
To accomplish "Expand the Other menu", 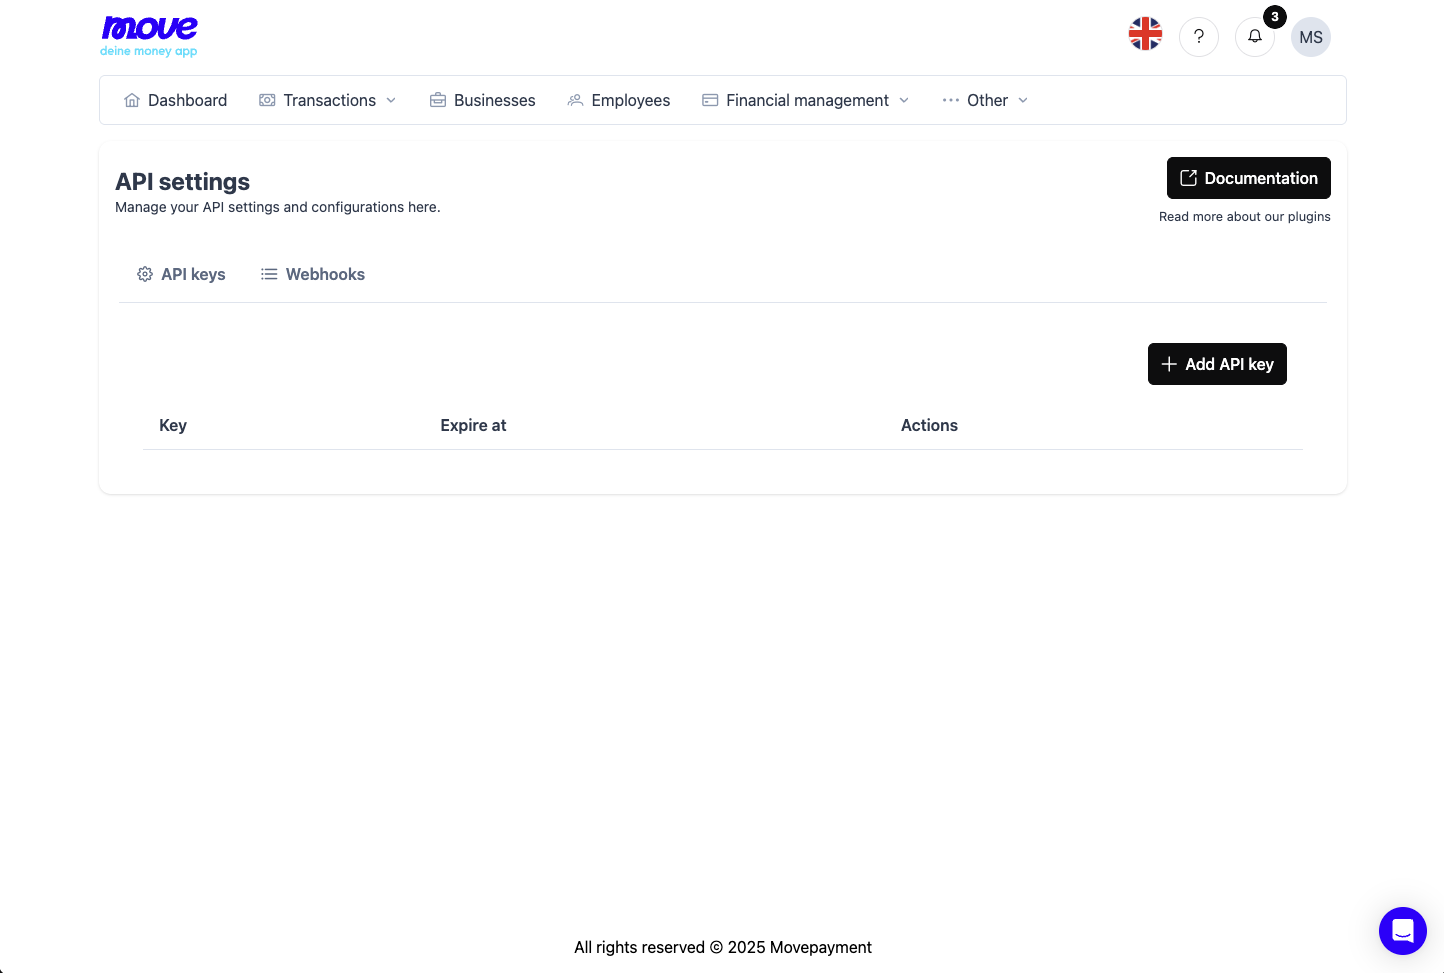I will 985,100.
